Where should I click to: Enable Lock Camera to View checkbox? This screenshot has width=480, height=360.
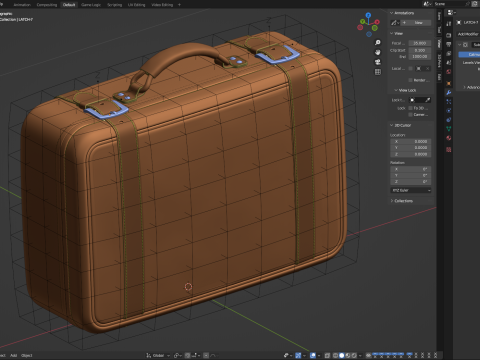[x=411, y=115]
